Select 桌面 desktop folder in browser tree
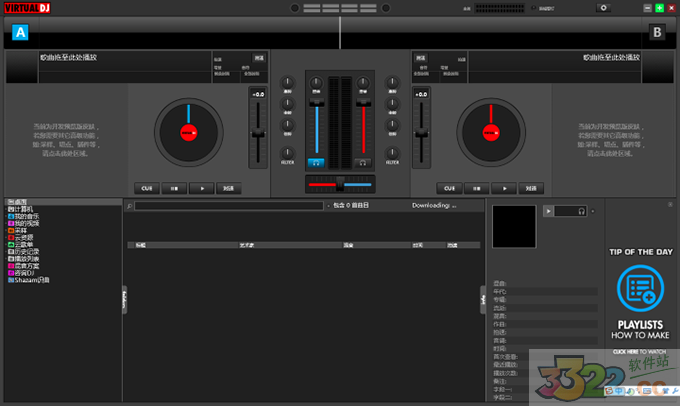 18,202
